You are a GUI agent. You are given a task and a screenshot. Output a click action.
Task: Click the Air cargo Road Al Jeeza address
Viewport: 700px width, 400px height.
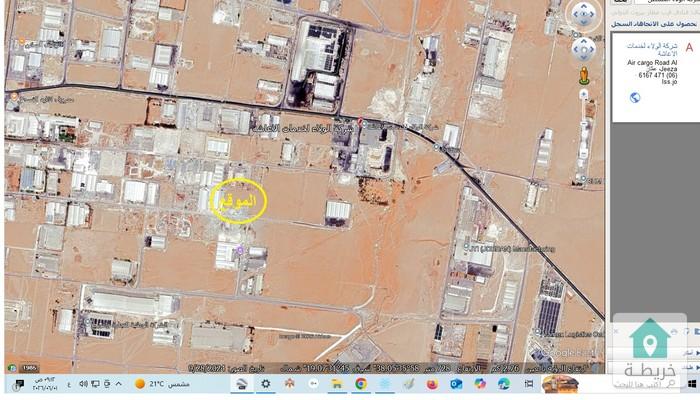[652, 66]
